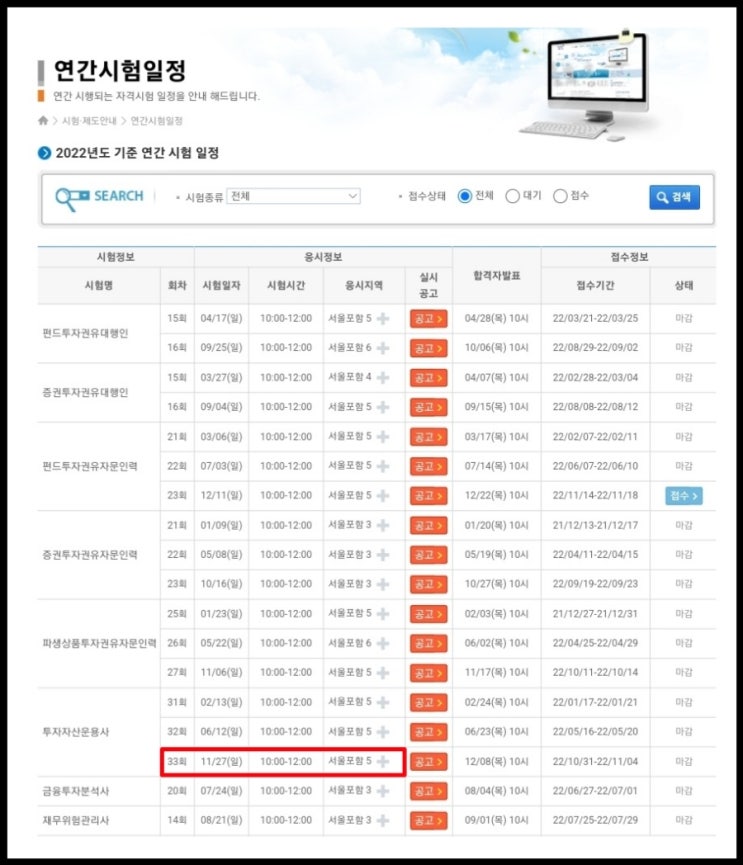This screenshot has height=865, width=743.
Task: Open 공고 for 05/08 exam row
Action: (x=429, y=555)
